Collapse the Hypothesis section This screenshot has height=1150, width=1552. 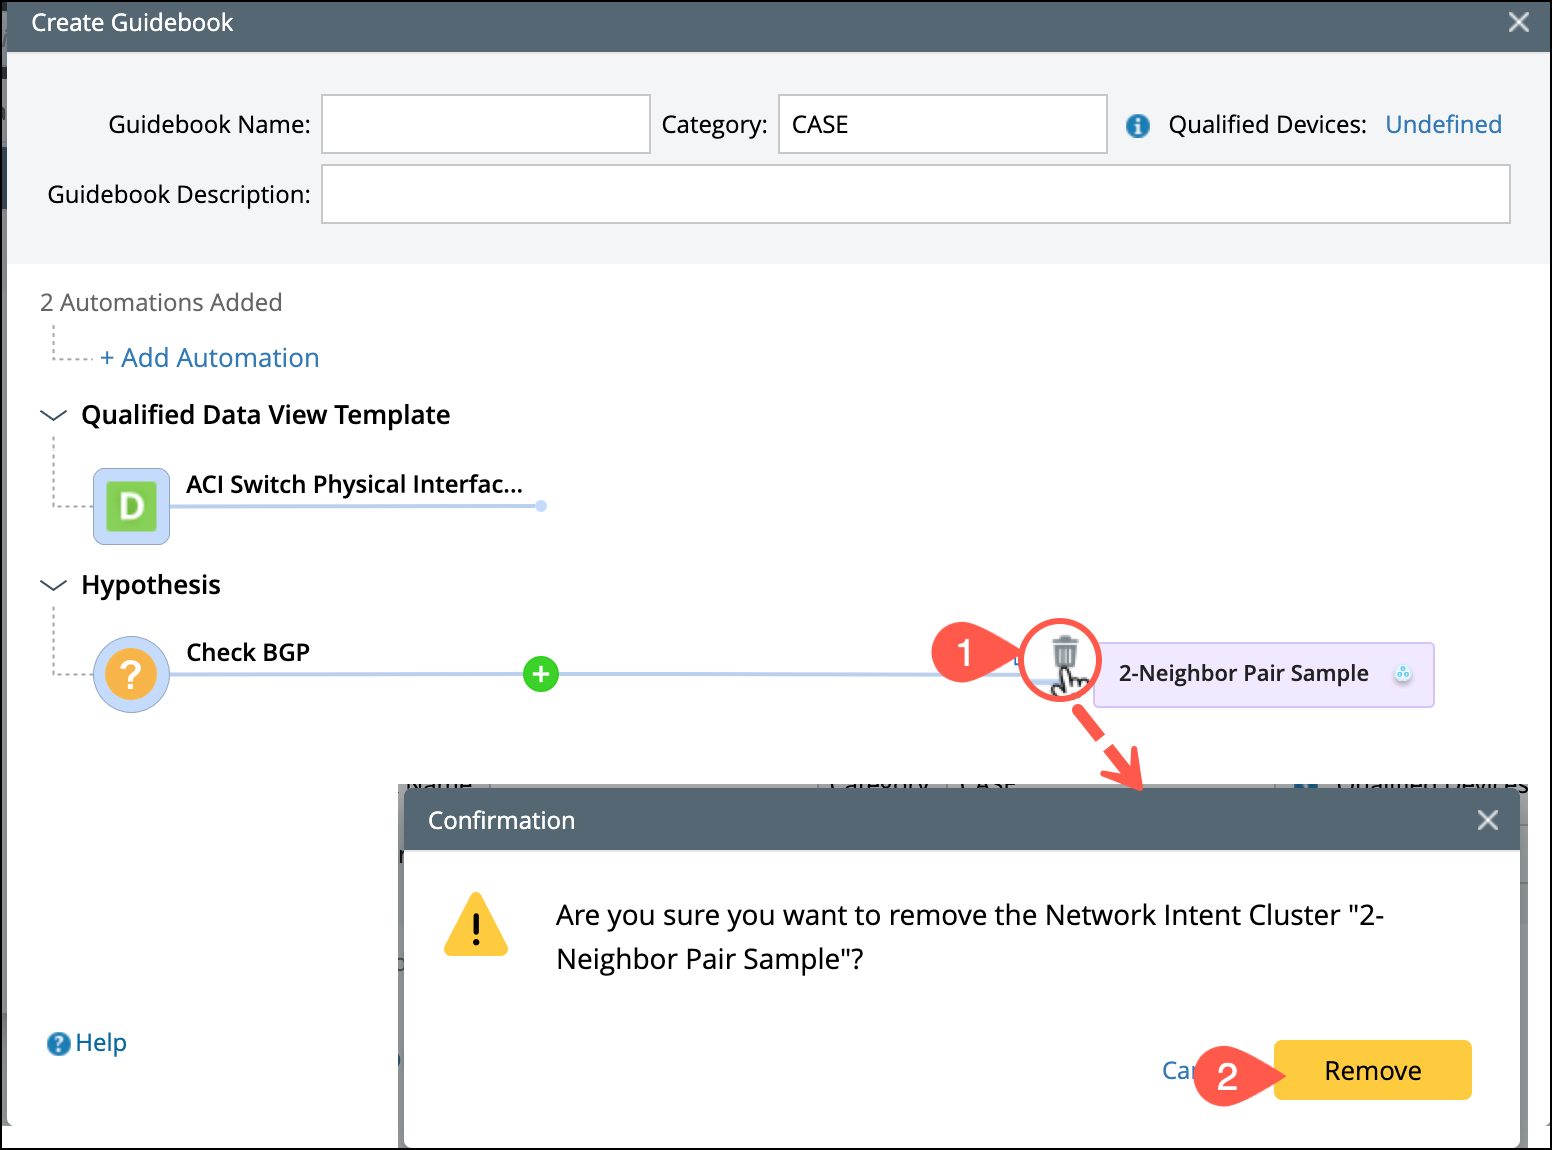53,585
